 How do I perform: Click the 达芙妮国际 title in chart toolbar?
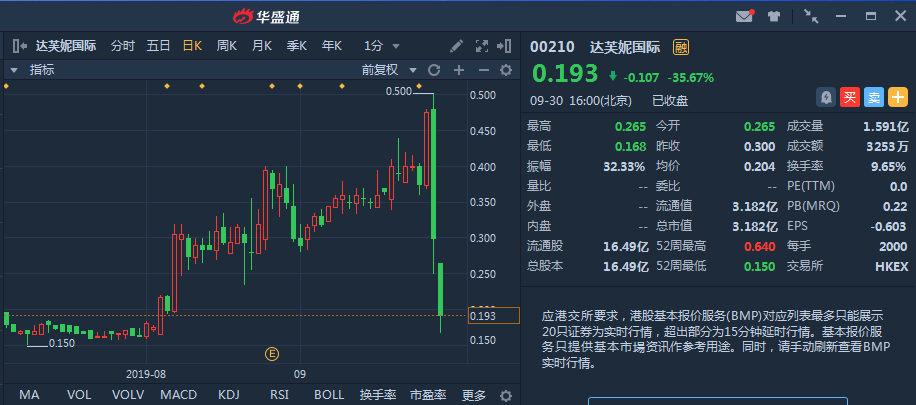point(66,46)
